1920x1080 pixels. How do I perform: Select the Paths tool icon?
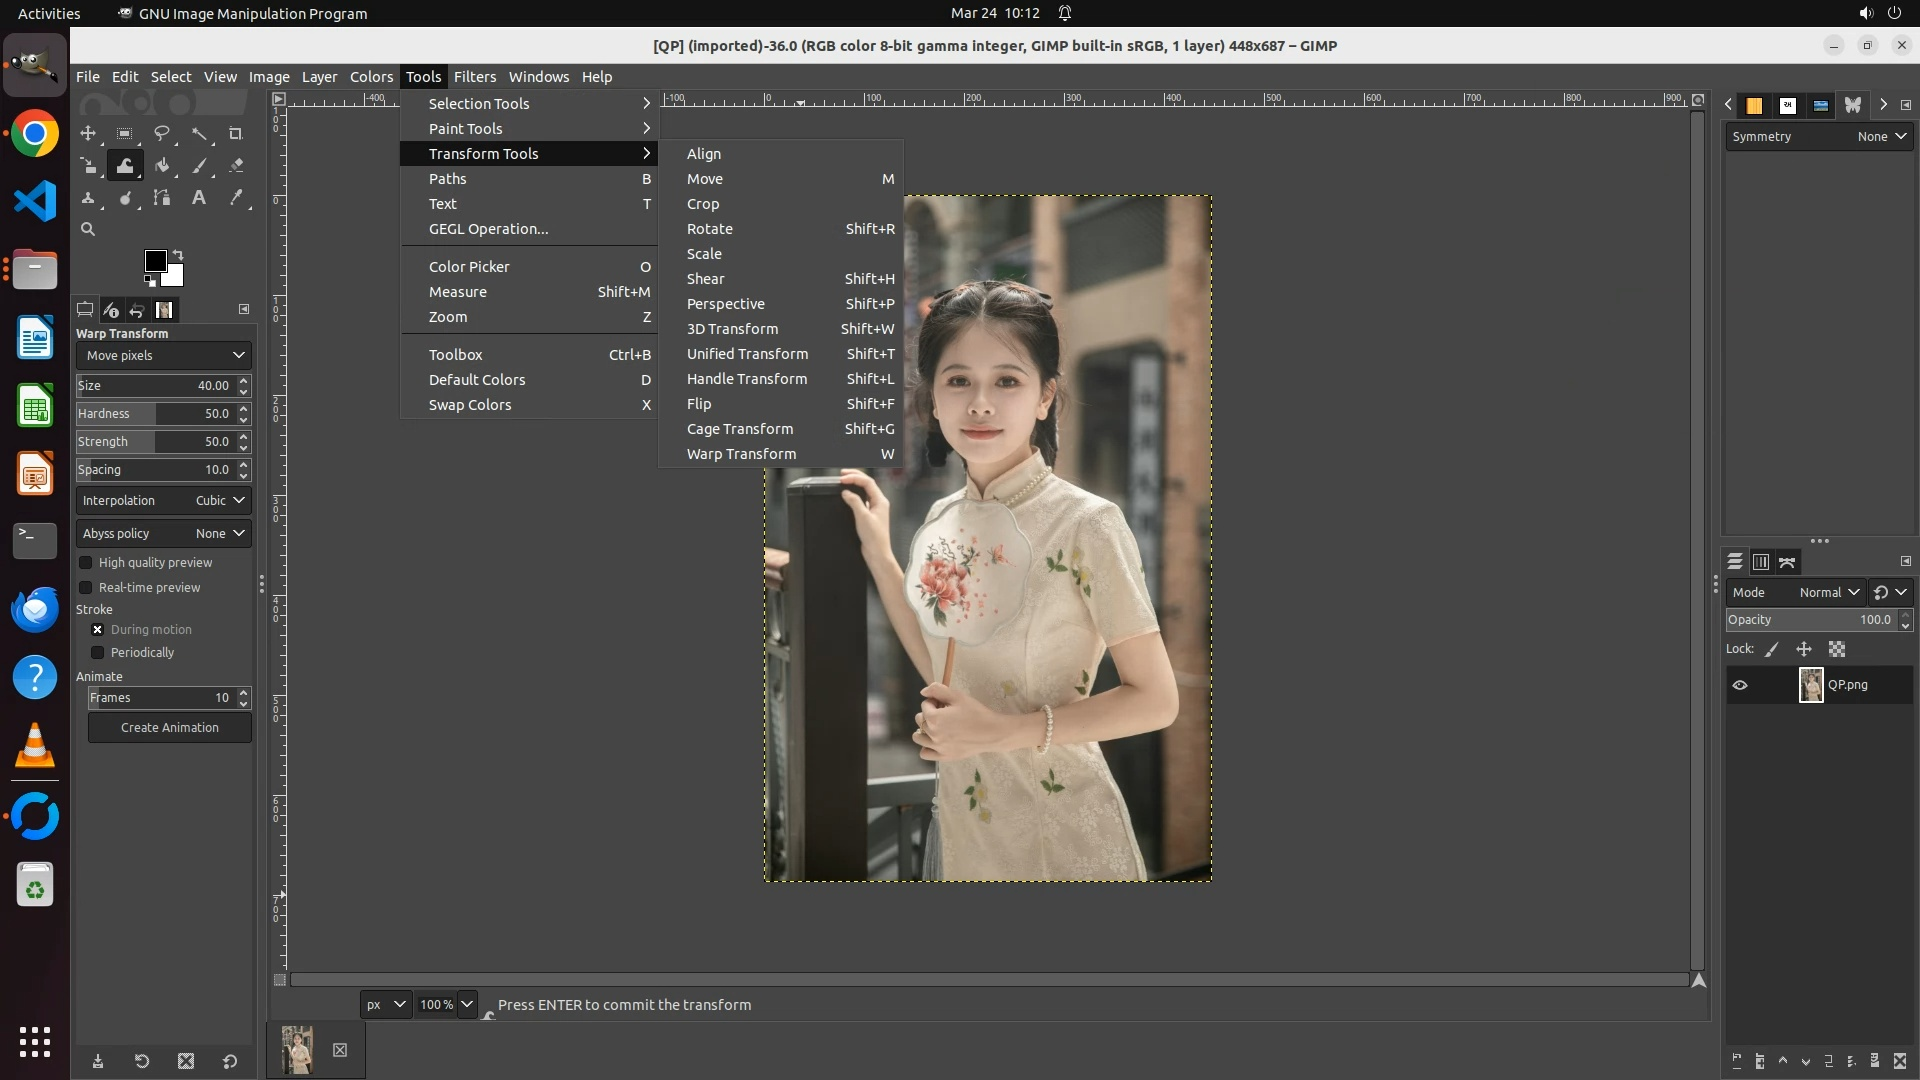point(162,198)
